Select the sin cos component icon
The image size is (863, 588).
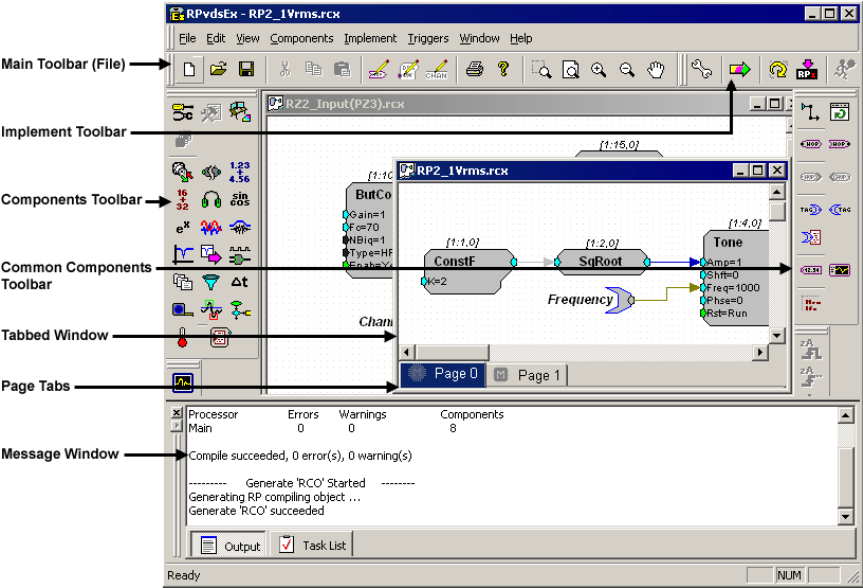(240, 199)
